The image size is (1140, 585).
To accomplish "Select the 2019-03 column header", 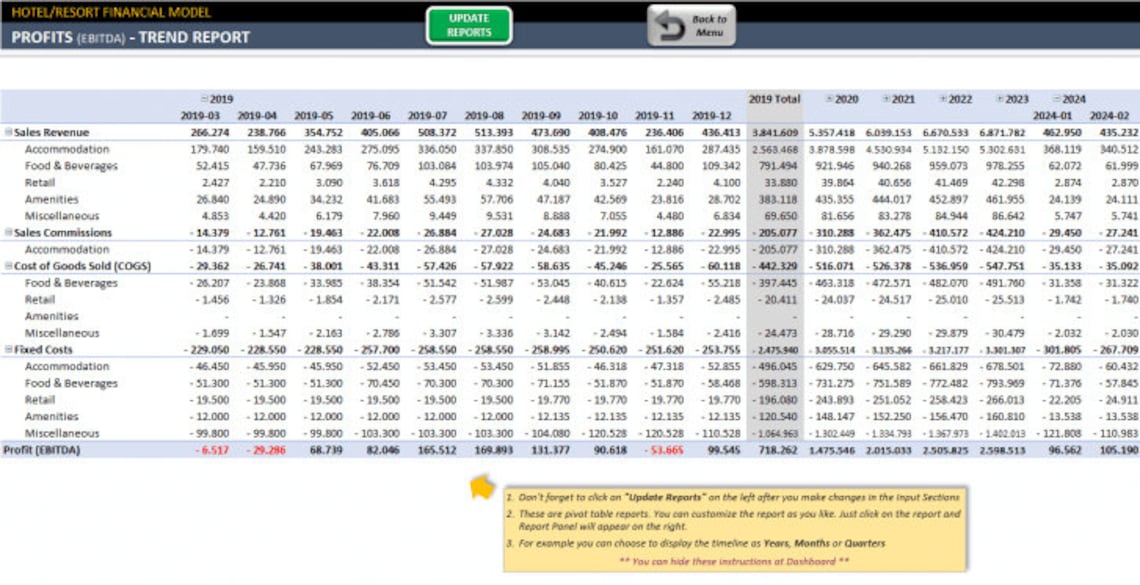I will pos(201,116).
